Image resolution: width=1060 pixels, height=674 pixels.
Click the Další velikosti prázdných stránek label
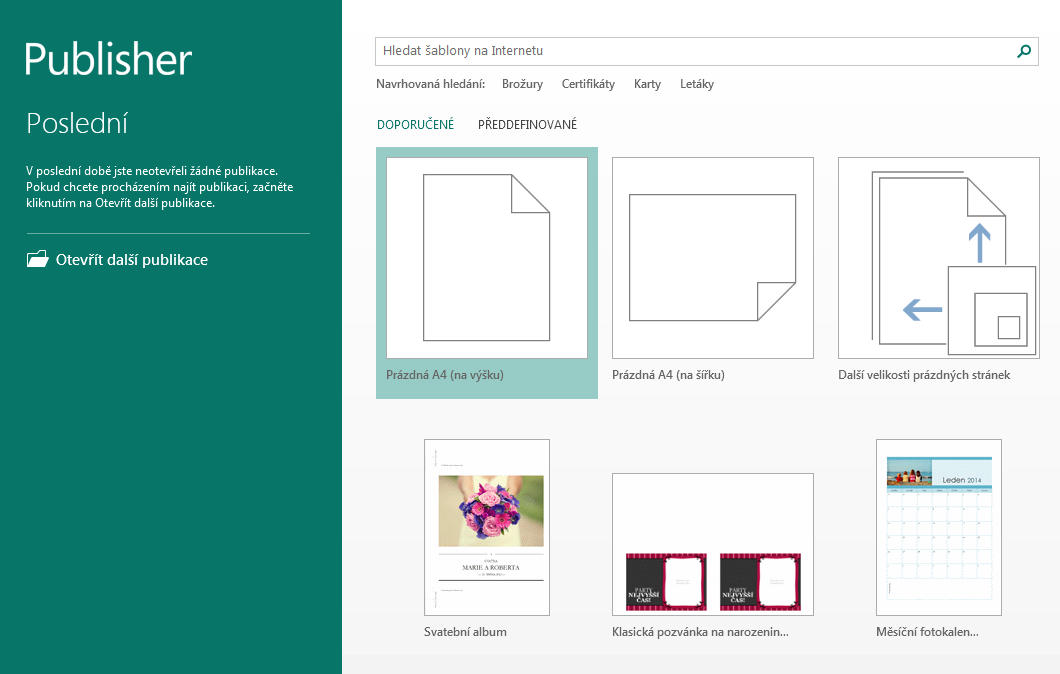point(924,375)
